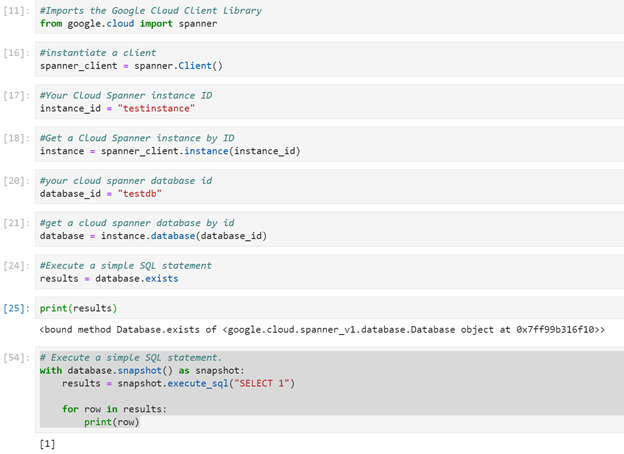The height and width of the screenshot is (454, 624).
Task: Click the "testinstance" string value
Action: (156, 108)
